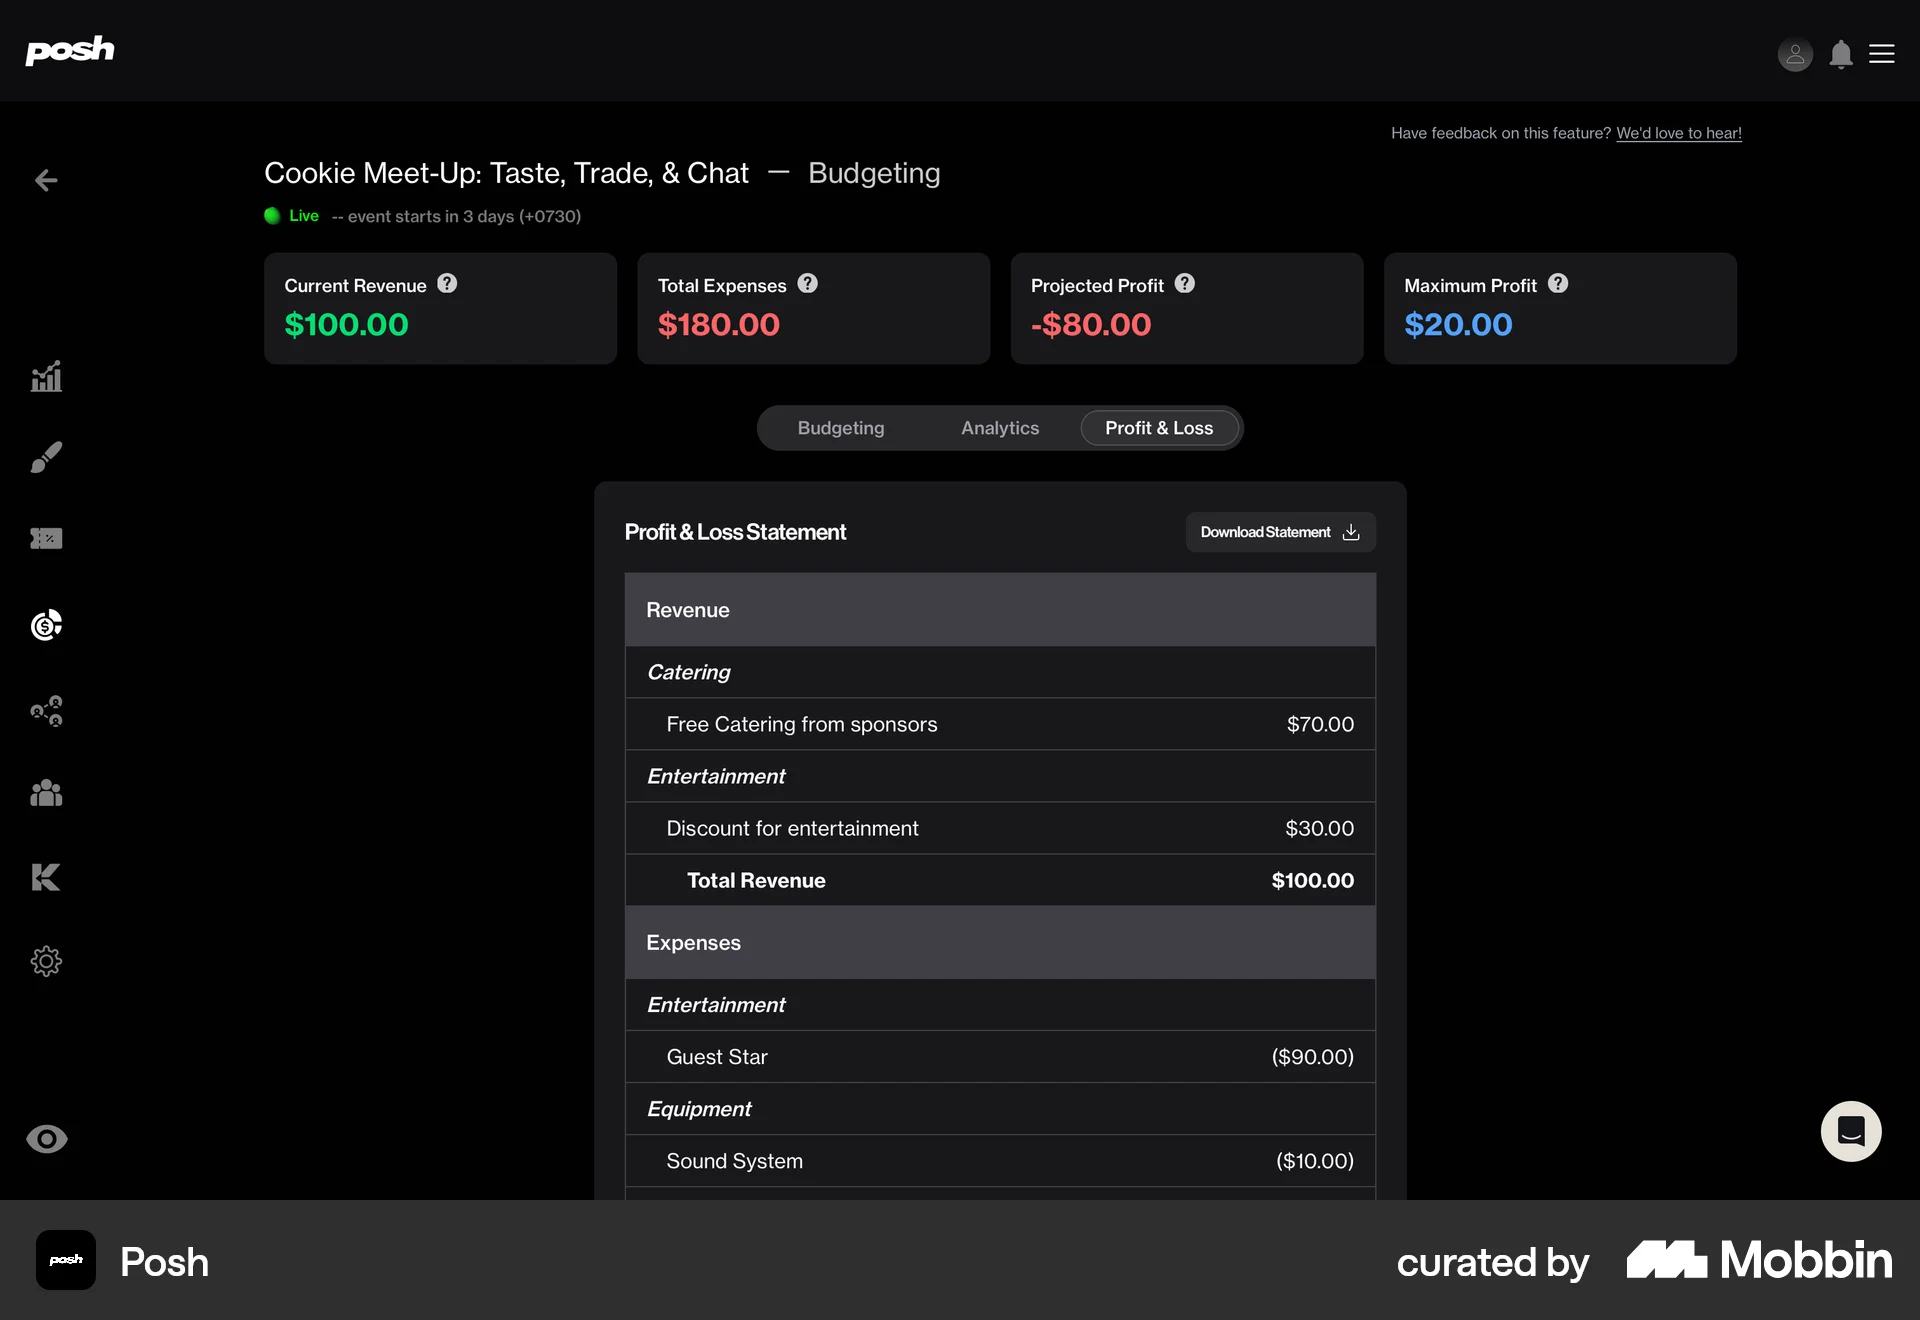Screen dimensions: 1920x1320
Task: Switch to the Budgeting tab
Action: [841, 428]
